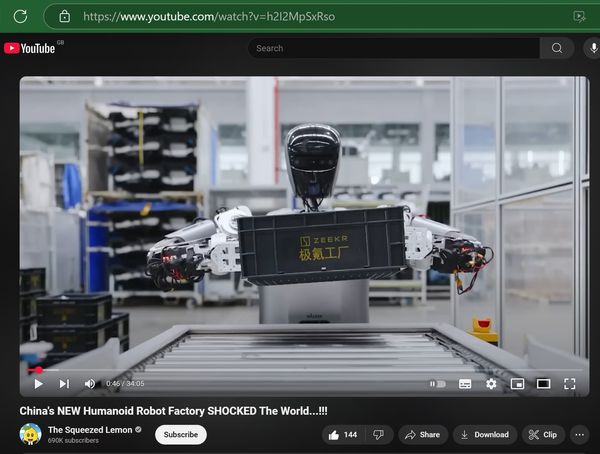
Task: Open the more actions three-dot menu
Action: pyautogui.click(x=580, y=435)
